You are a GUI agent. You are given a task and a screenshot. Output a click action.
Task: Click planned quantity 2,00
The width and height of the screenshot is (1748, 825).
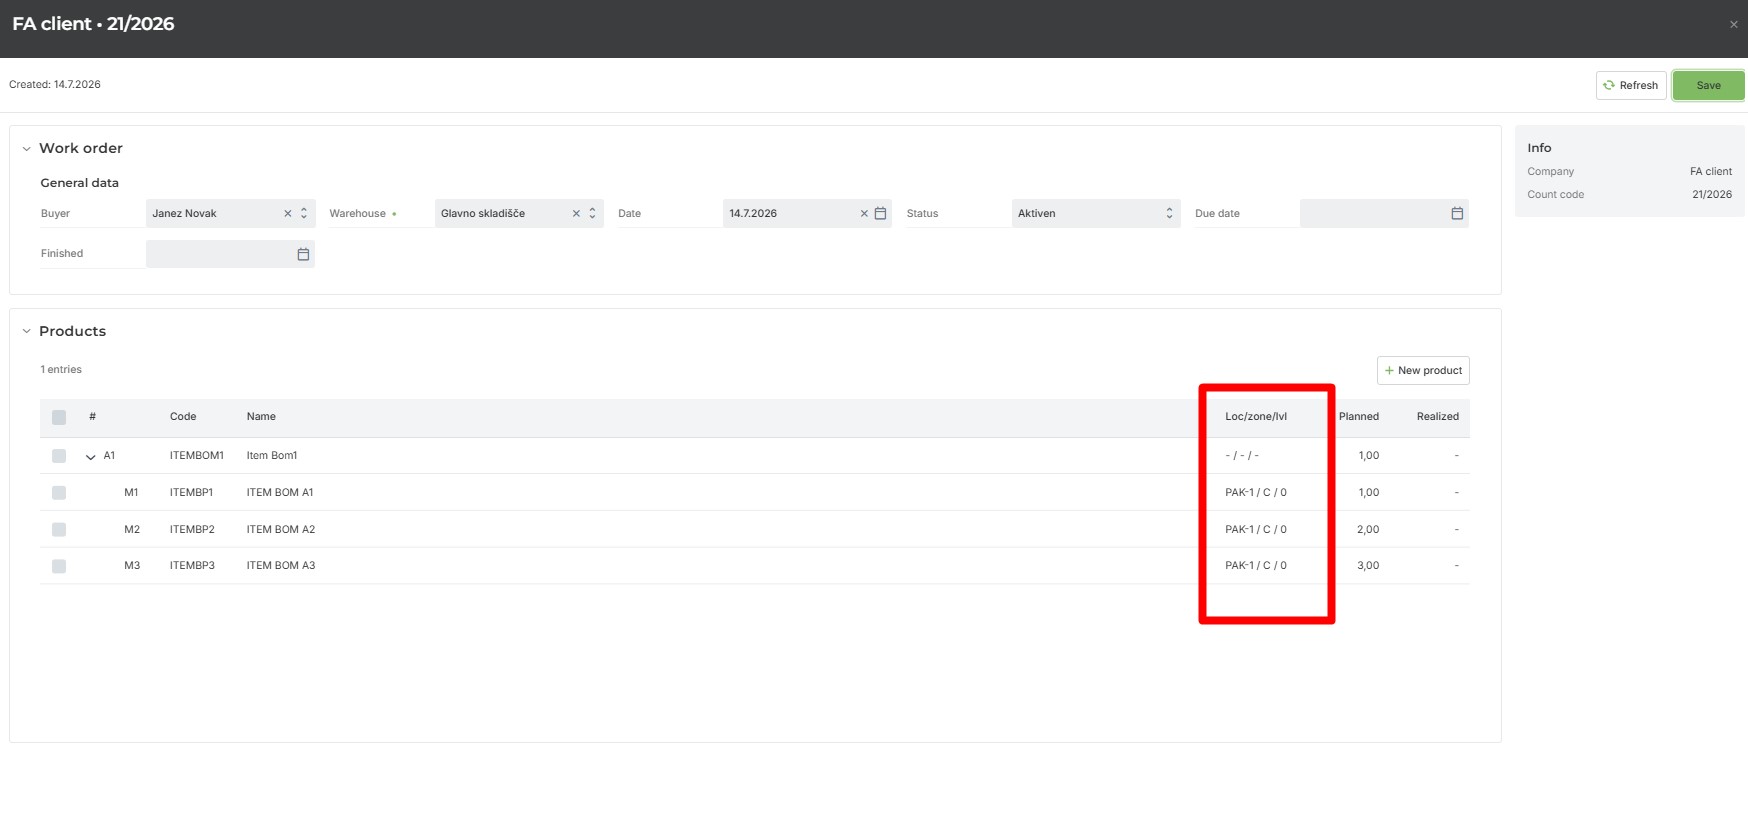click(1368, 530)
